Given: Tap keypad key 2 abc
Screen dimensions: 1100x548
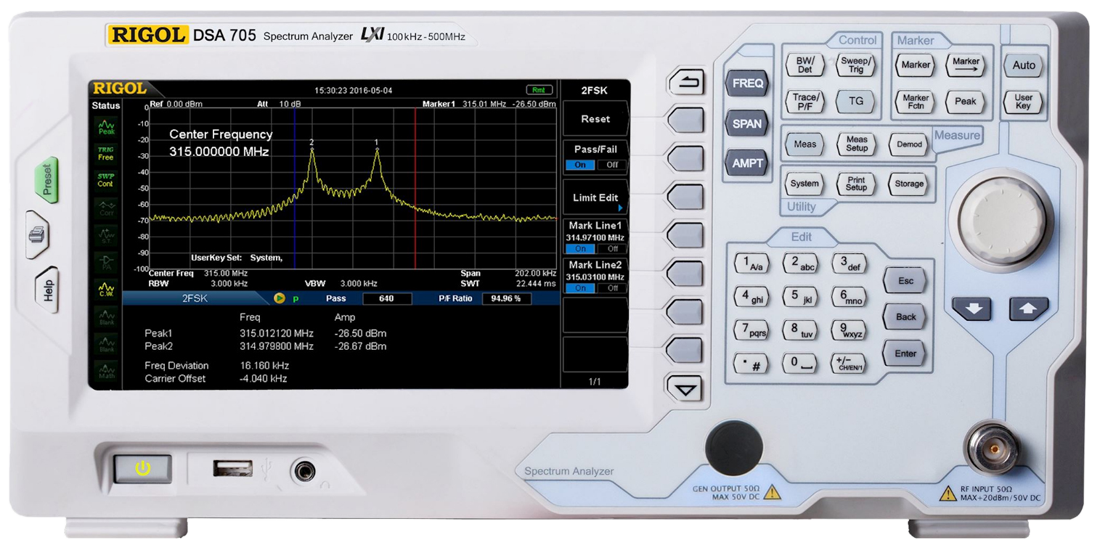Looking at the screenshot, I should pyautogui.click(x=800, y=264).
